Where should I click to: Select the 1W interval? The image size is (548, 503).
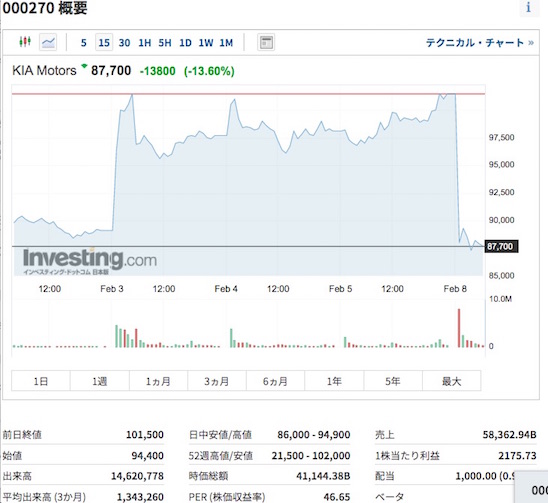(206, 43)
